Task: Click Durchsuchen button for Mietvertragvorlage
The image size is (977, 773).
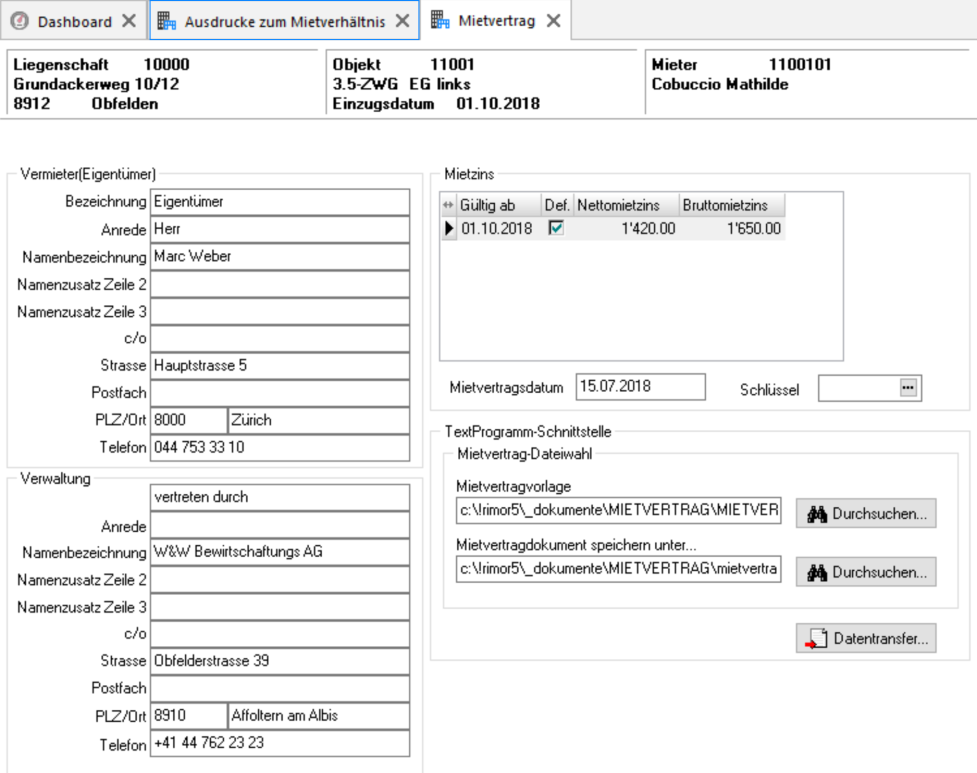Action: click(x=865, y=514)
